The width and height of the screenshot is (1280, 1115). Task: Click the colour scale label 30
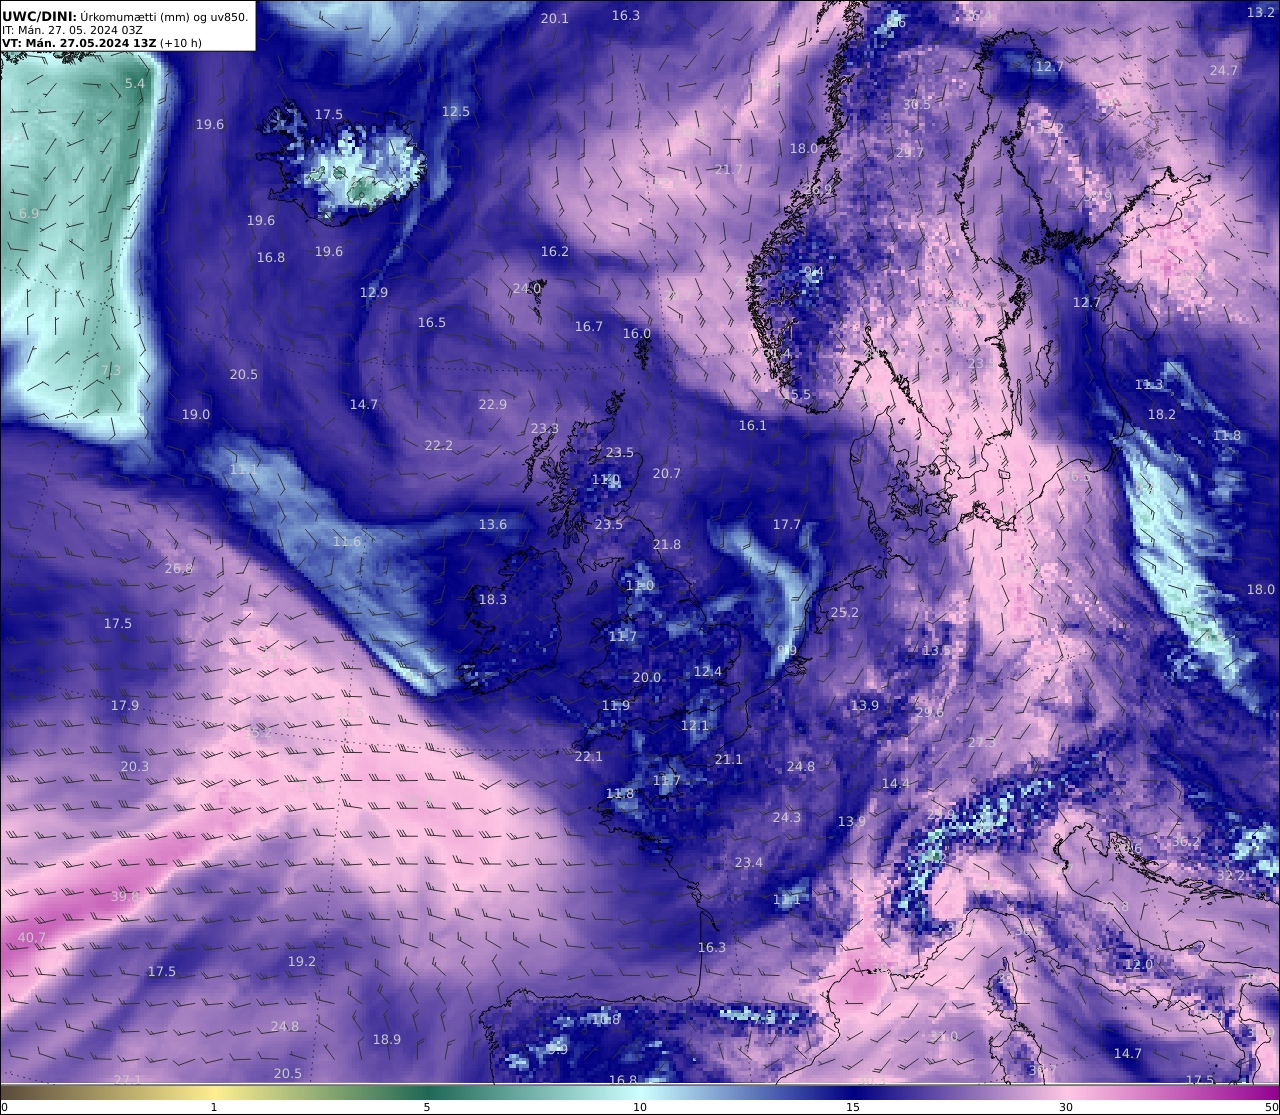[x=1066, y=1107]
